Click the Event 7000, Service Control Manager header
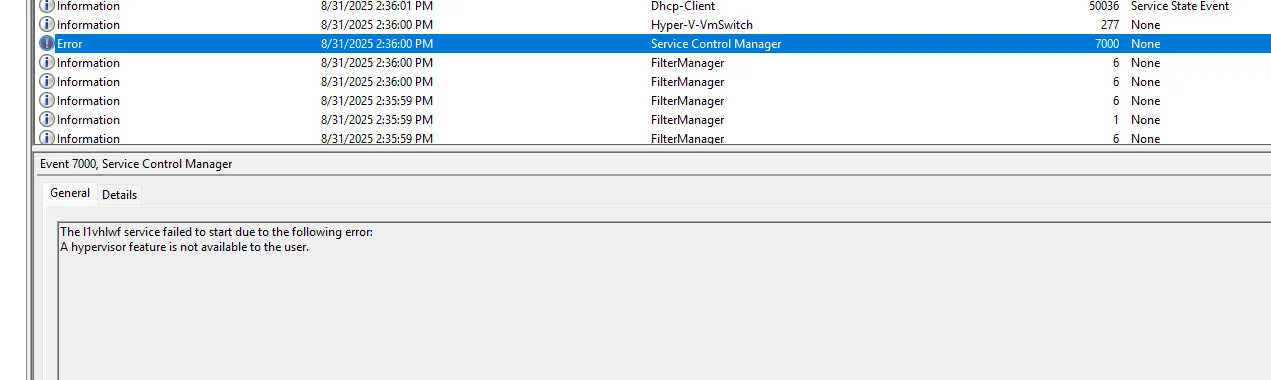 [136, 163]
